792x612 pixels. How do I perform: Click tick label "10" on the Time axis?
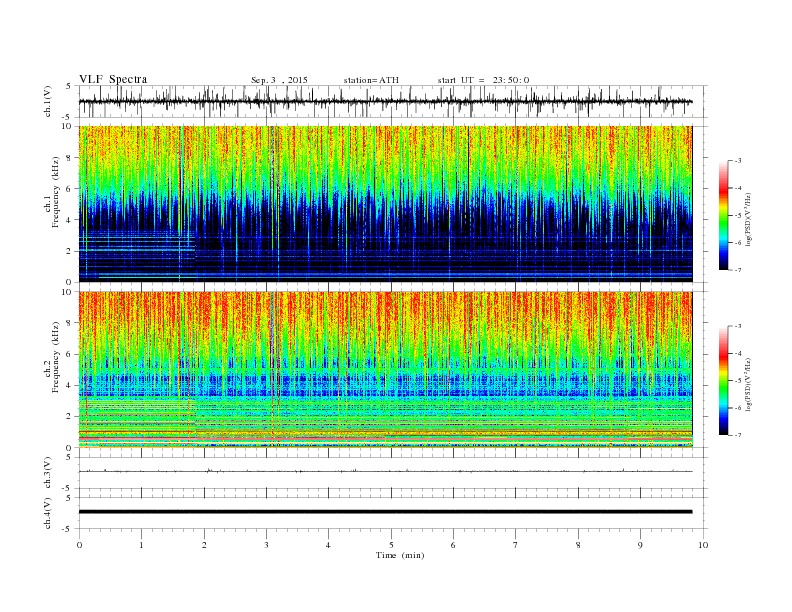tap(703, 545)
